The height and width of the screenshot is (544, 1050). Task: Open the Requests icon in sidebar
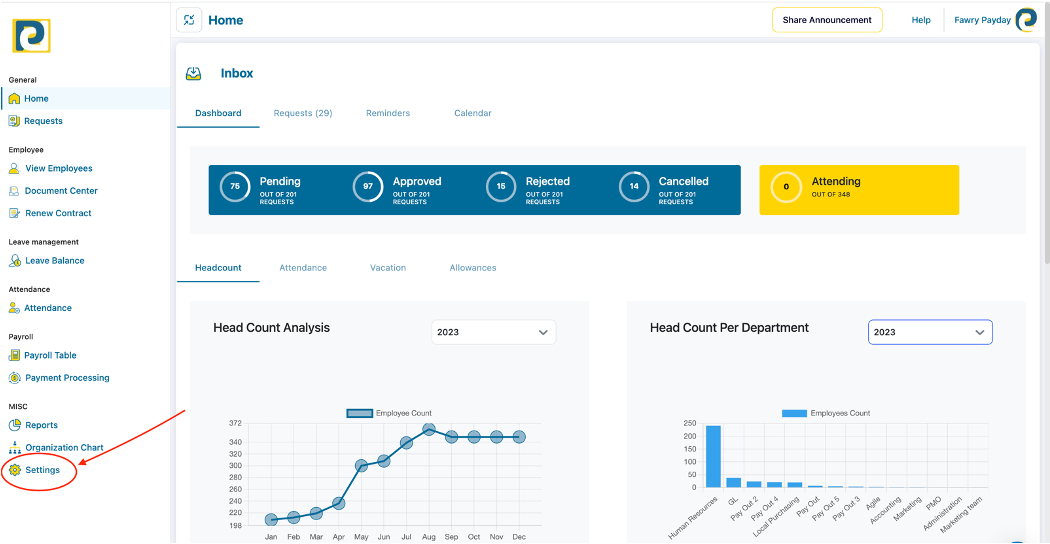click(14, 121)
